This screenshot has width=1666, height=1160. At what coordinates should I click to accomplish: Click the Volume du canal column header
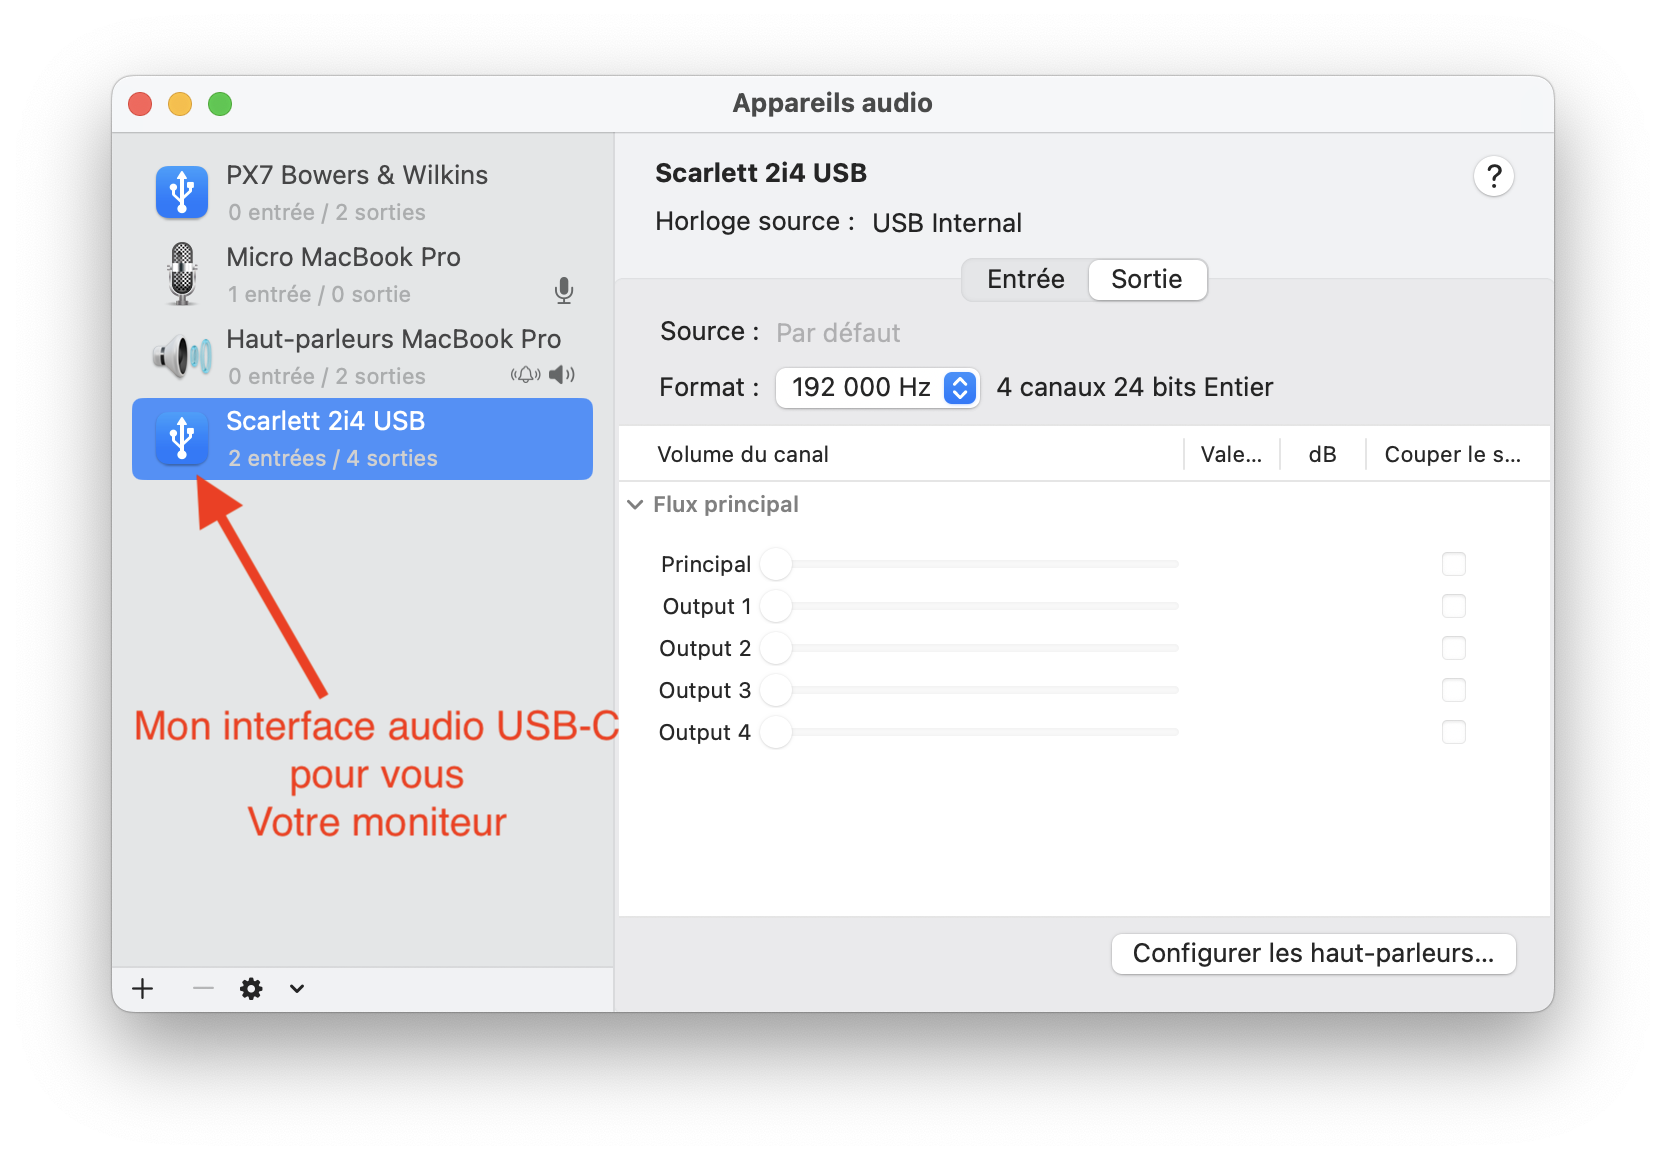(x=743, y=455)
